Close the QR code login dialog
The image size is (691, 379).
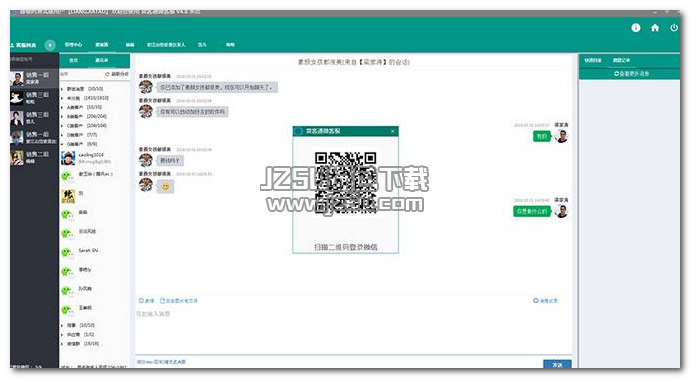(393, 131)
